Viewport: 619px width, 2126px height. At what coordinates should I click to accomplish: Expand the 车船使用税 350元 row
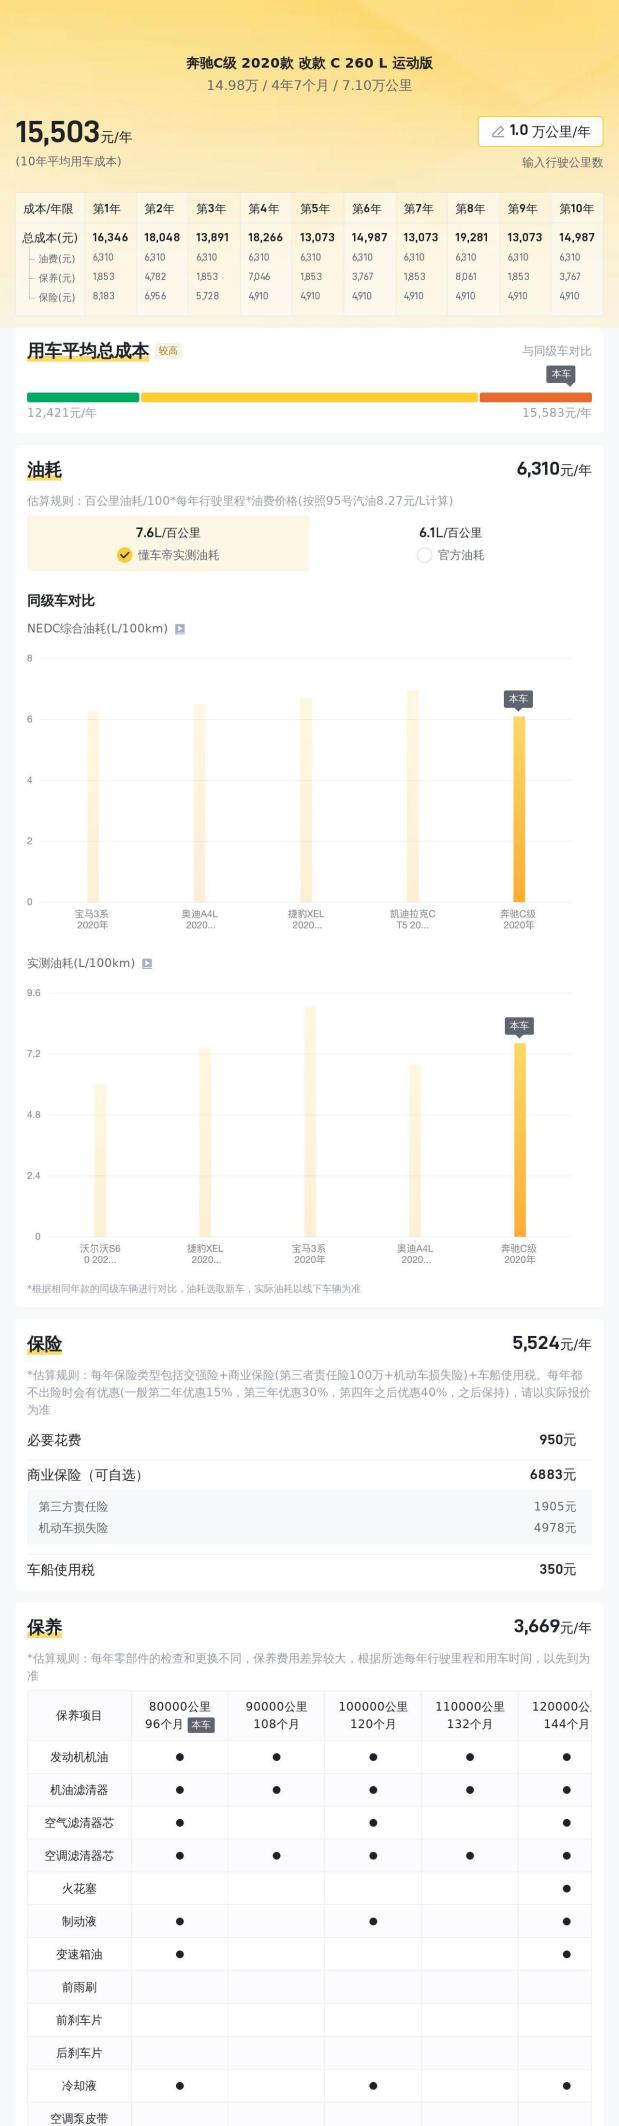[309, 1569]
